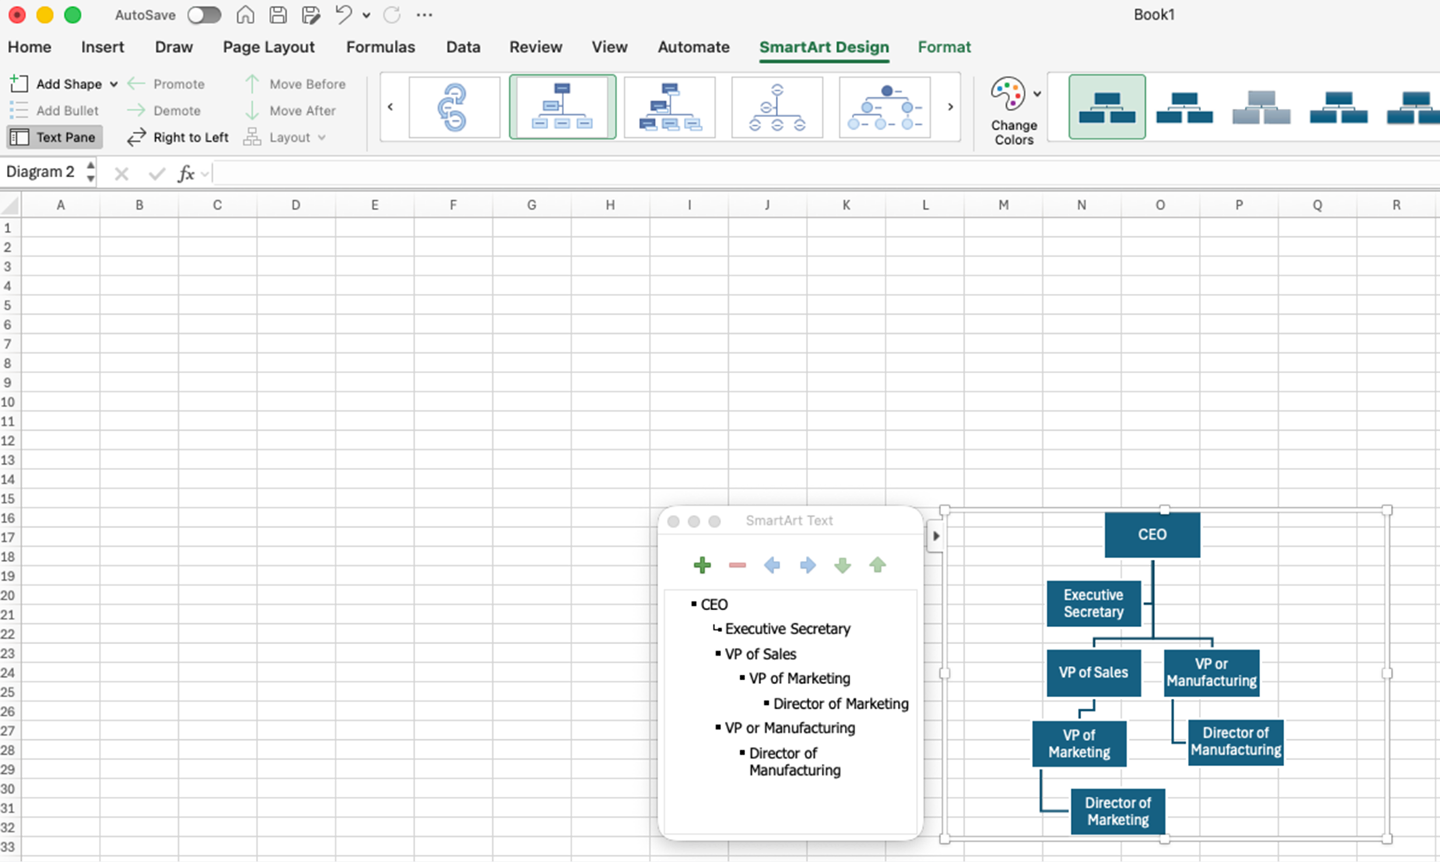The width and height of the screenshot is (1440, 862).
Task: Open the Change Colors palette
Action: click(x=1015, y=110)
